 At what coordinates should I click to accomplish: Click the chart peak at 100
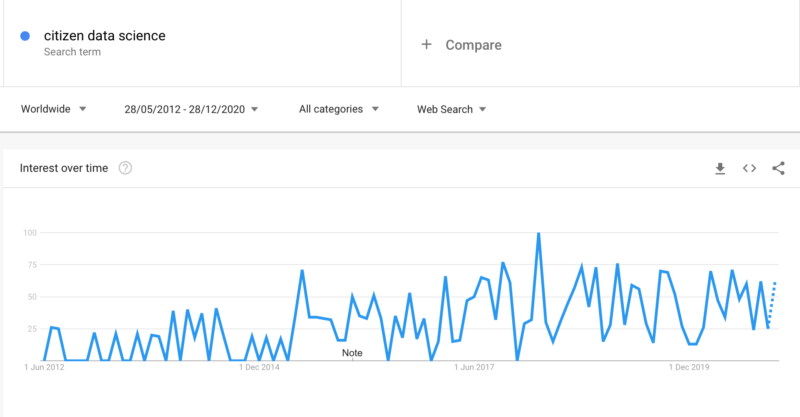tap(538, 234)
